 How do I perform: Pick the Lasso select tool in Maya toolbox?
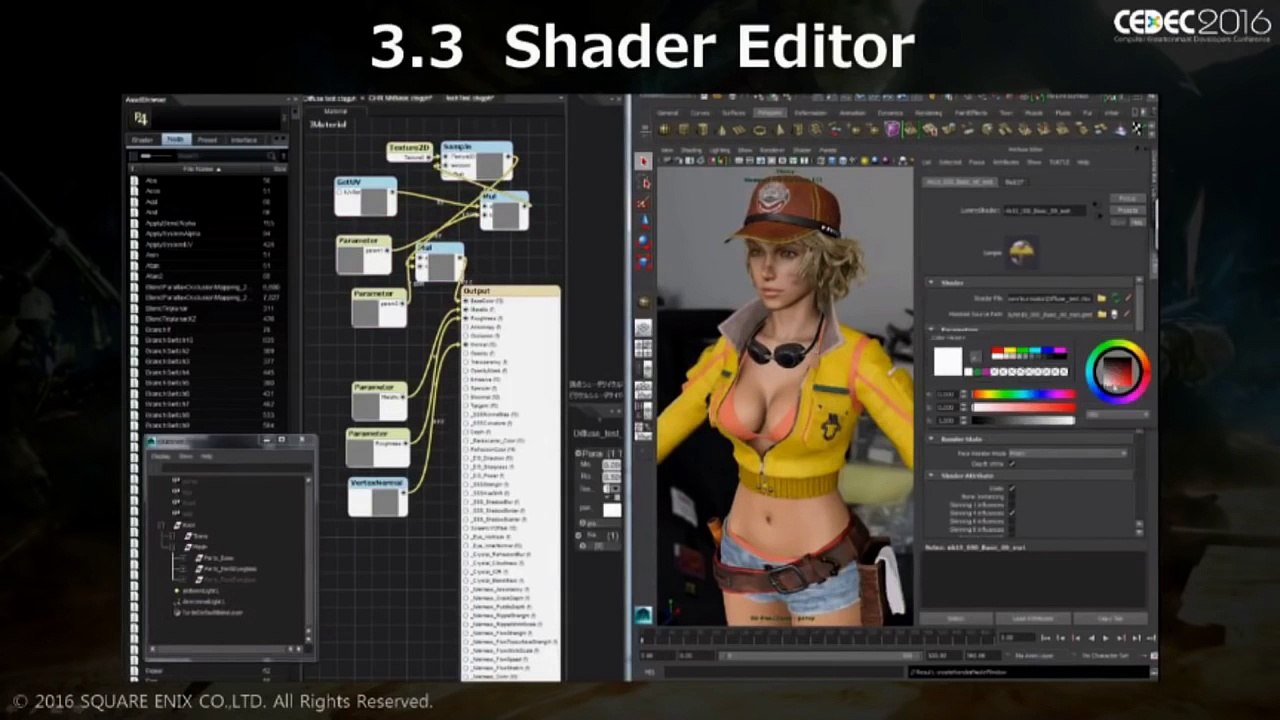pyautogui.click(x=643, y=182)
